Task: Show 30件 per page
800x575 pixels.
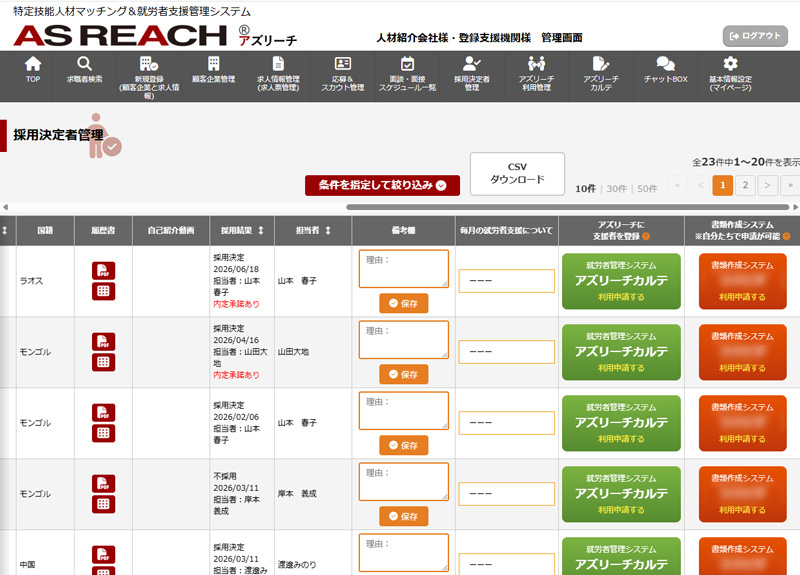Action: pyautogui.click(x=616, y=189)
